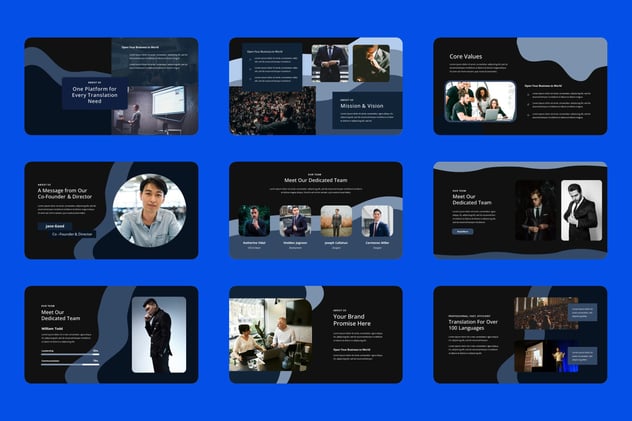Image resolution: width=632 pixels, height=421 pixels.
Task: Select the first team member photo with green background
Action: coord(254,221)
